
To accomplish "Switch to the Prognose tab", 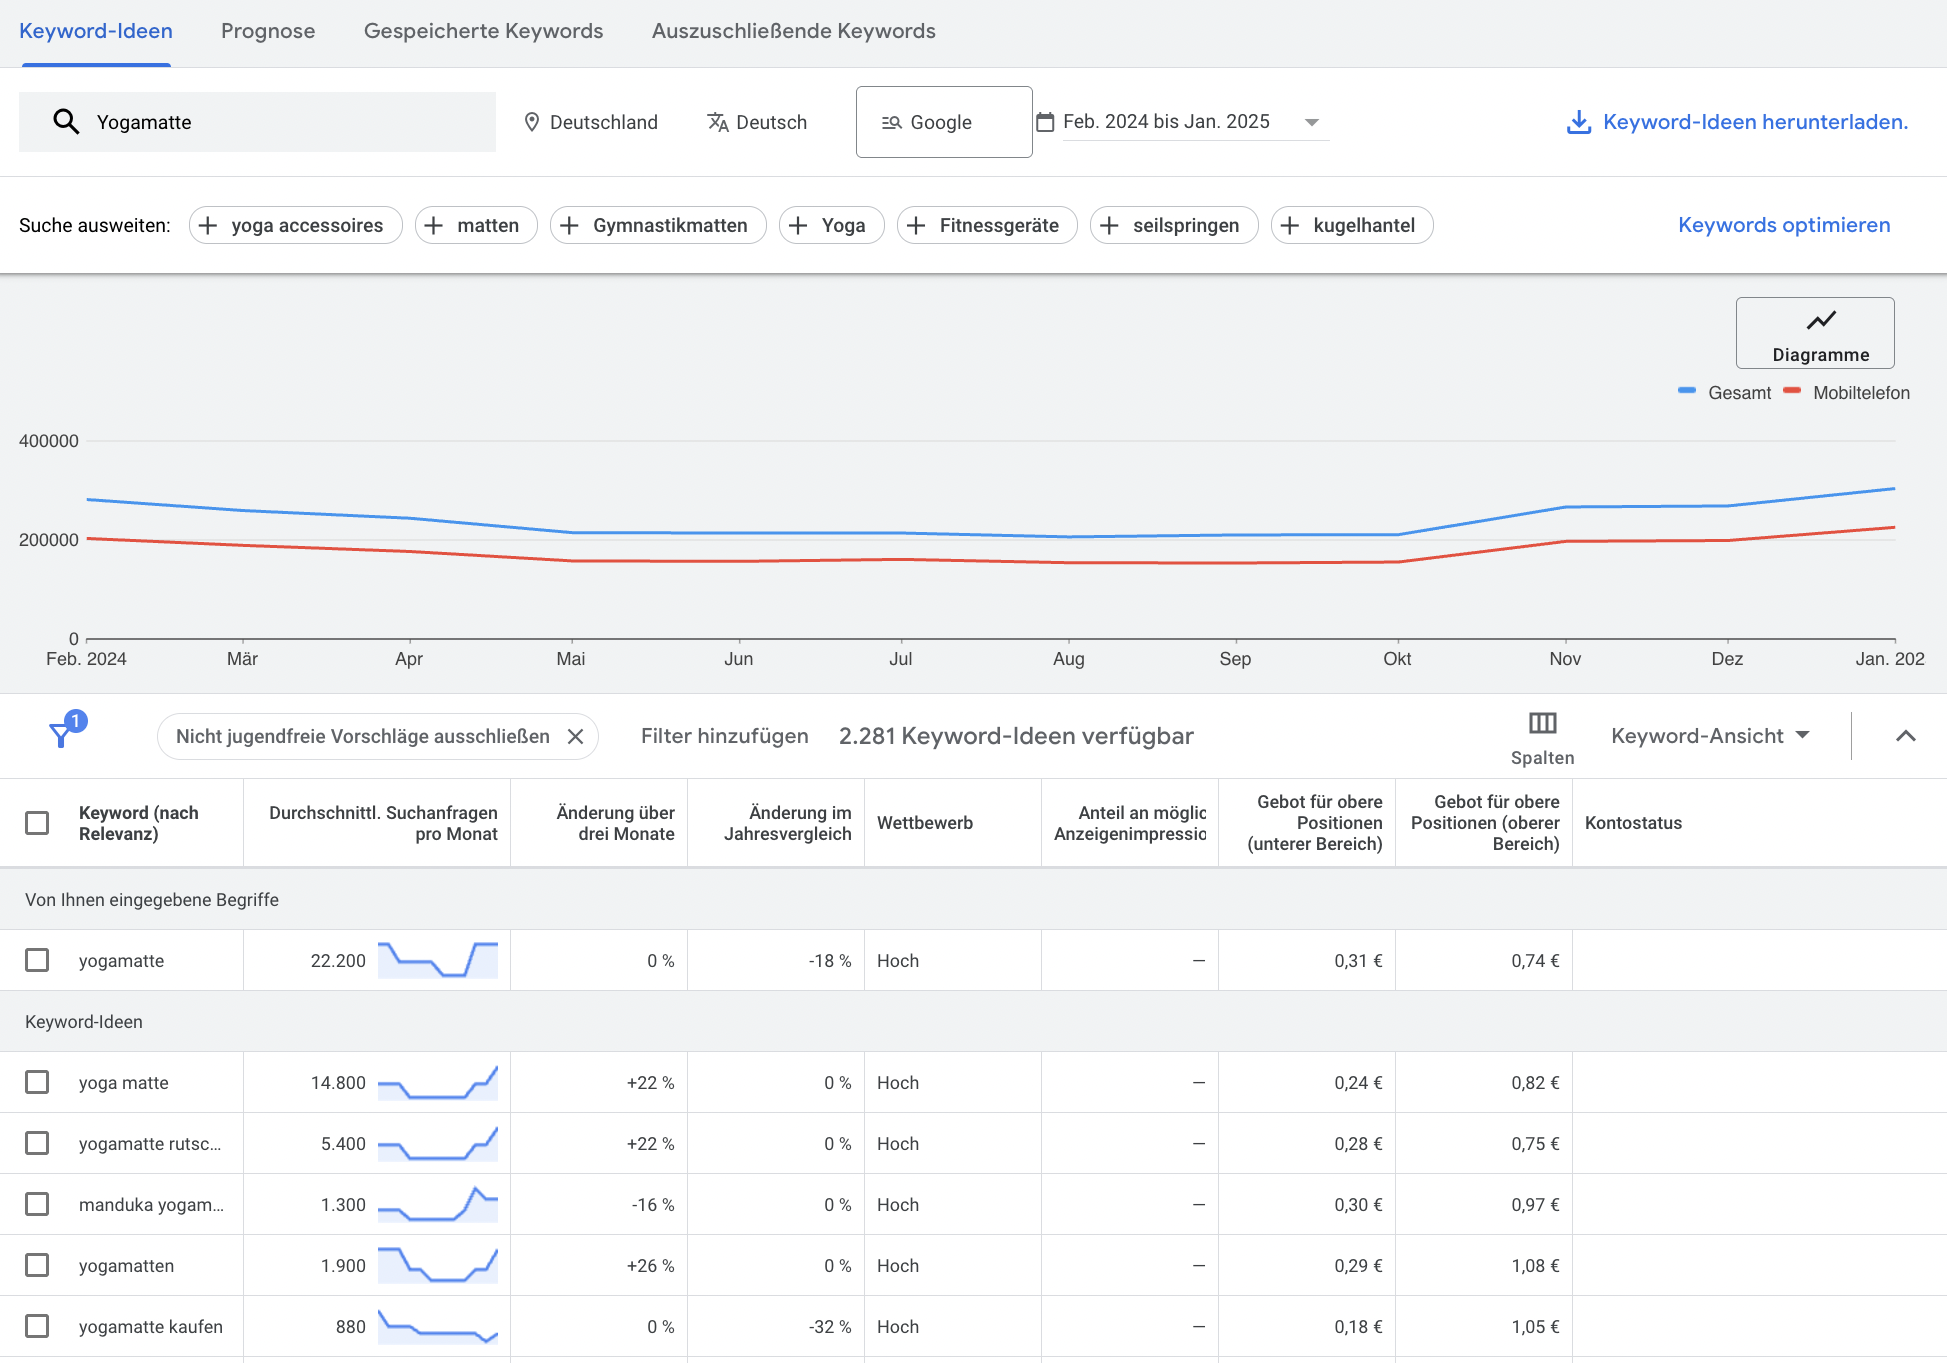I will tap(268, 31).
